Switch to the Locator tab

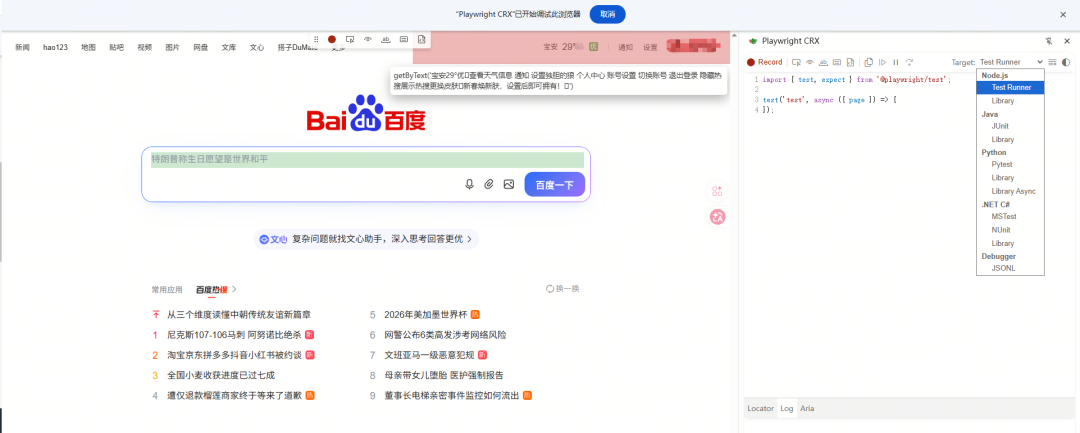(760, 409)
